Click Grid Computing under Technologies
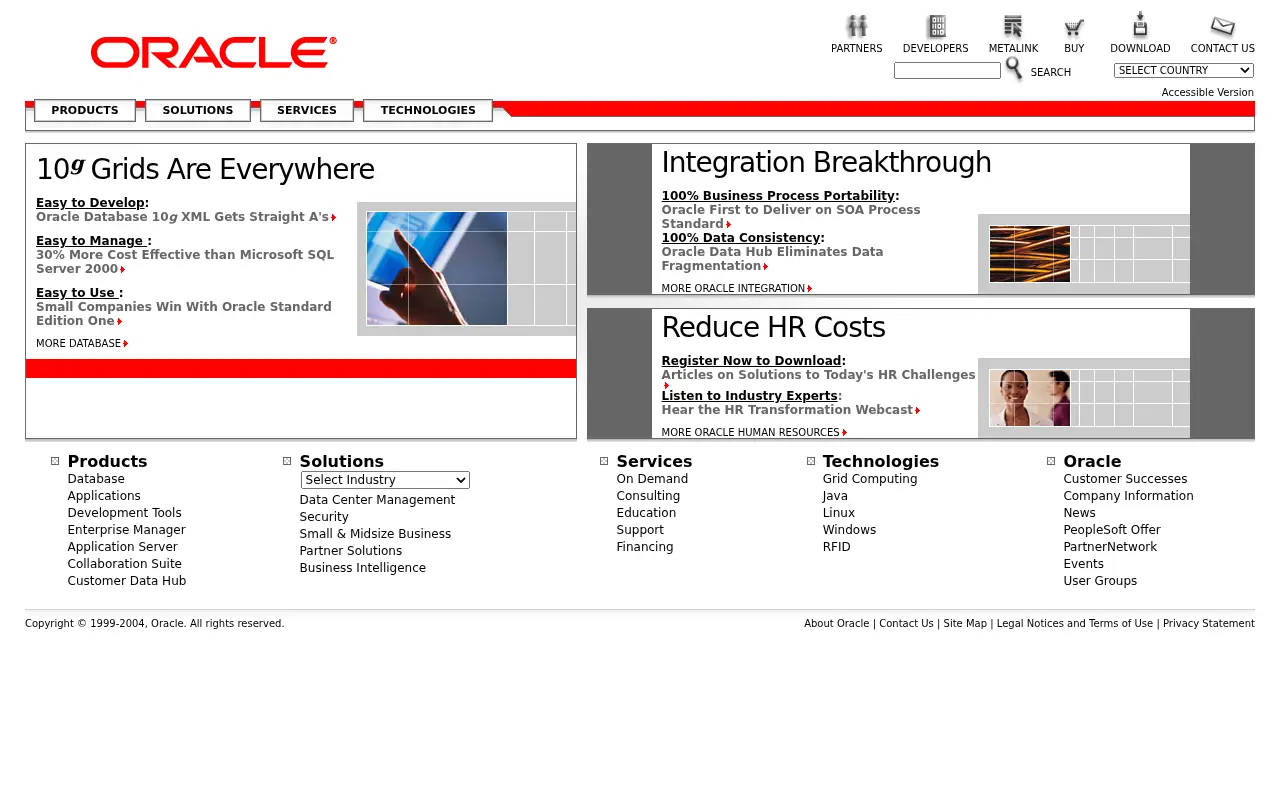1280x800 pixels. (x=870, y=479)
